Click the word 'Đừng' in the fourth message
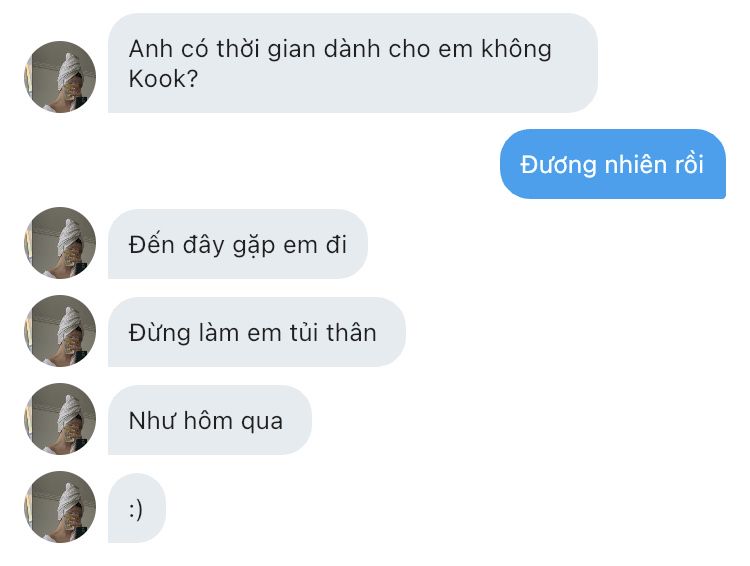750x566 pixels. click(160, 333)
